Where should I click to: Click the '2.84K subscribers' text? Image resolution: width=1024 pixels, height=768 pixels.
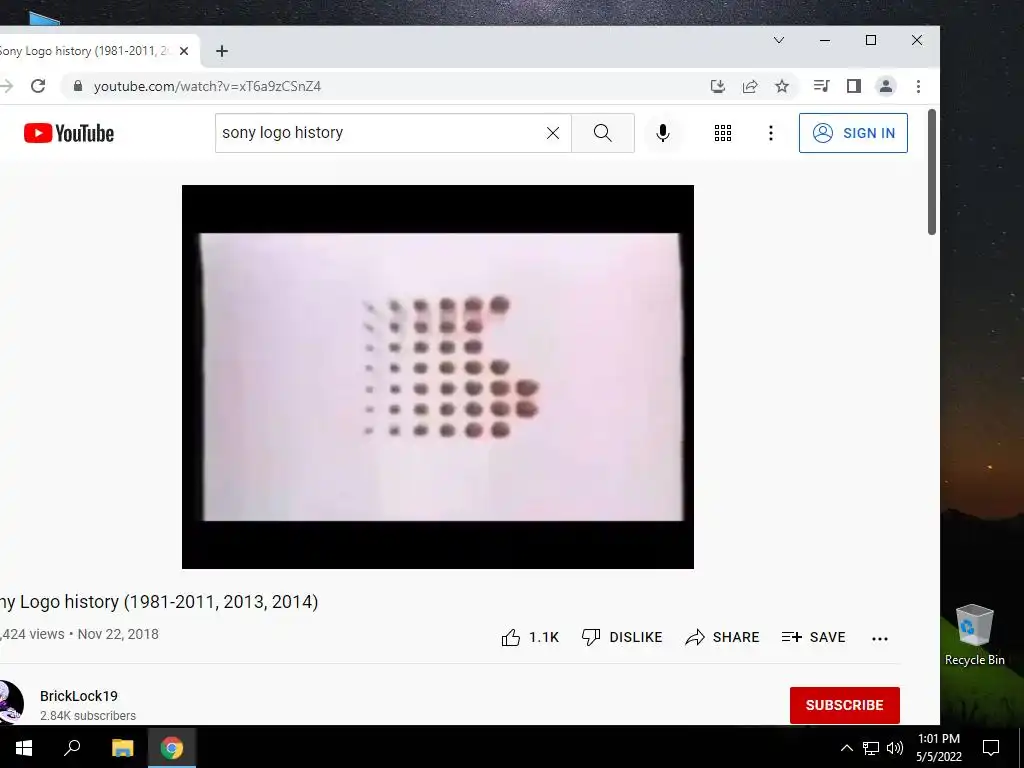click(88, 716)
